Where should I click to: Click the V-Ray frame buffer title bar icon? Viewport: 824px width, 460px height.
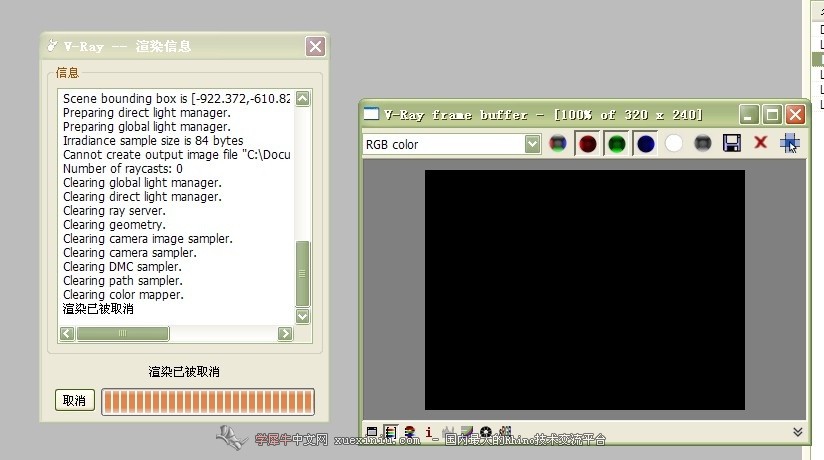click(371, 114)
